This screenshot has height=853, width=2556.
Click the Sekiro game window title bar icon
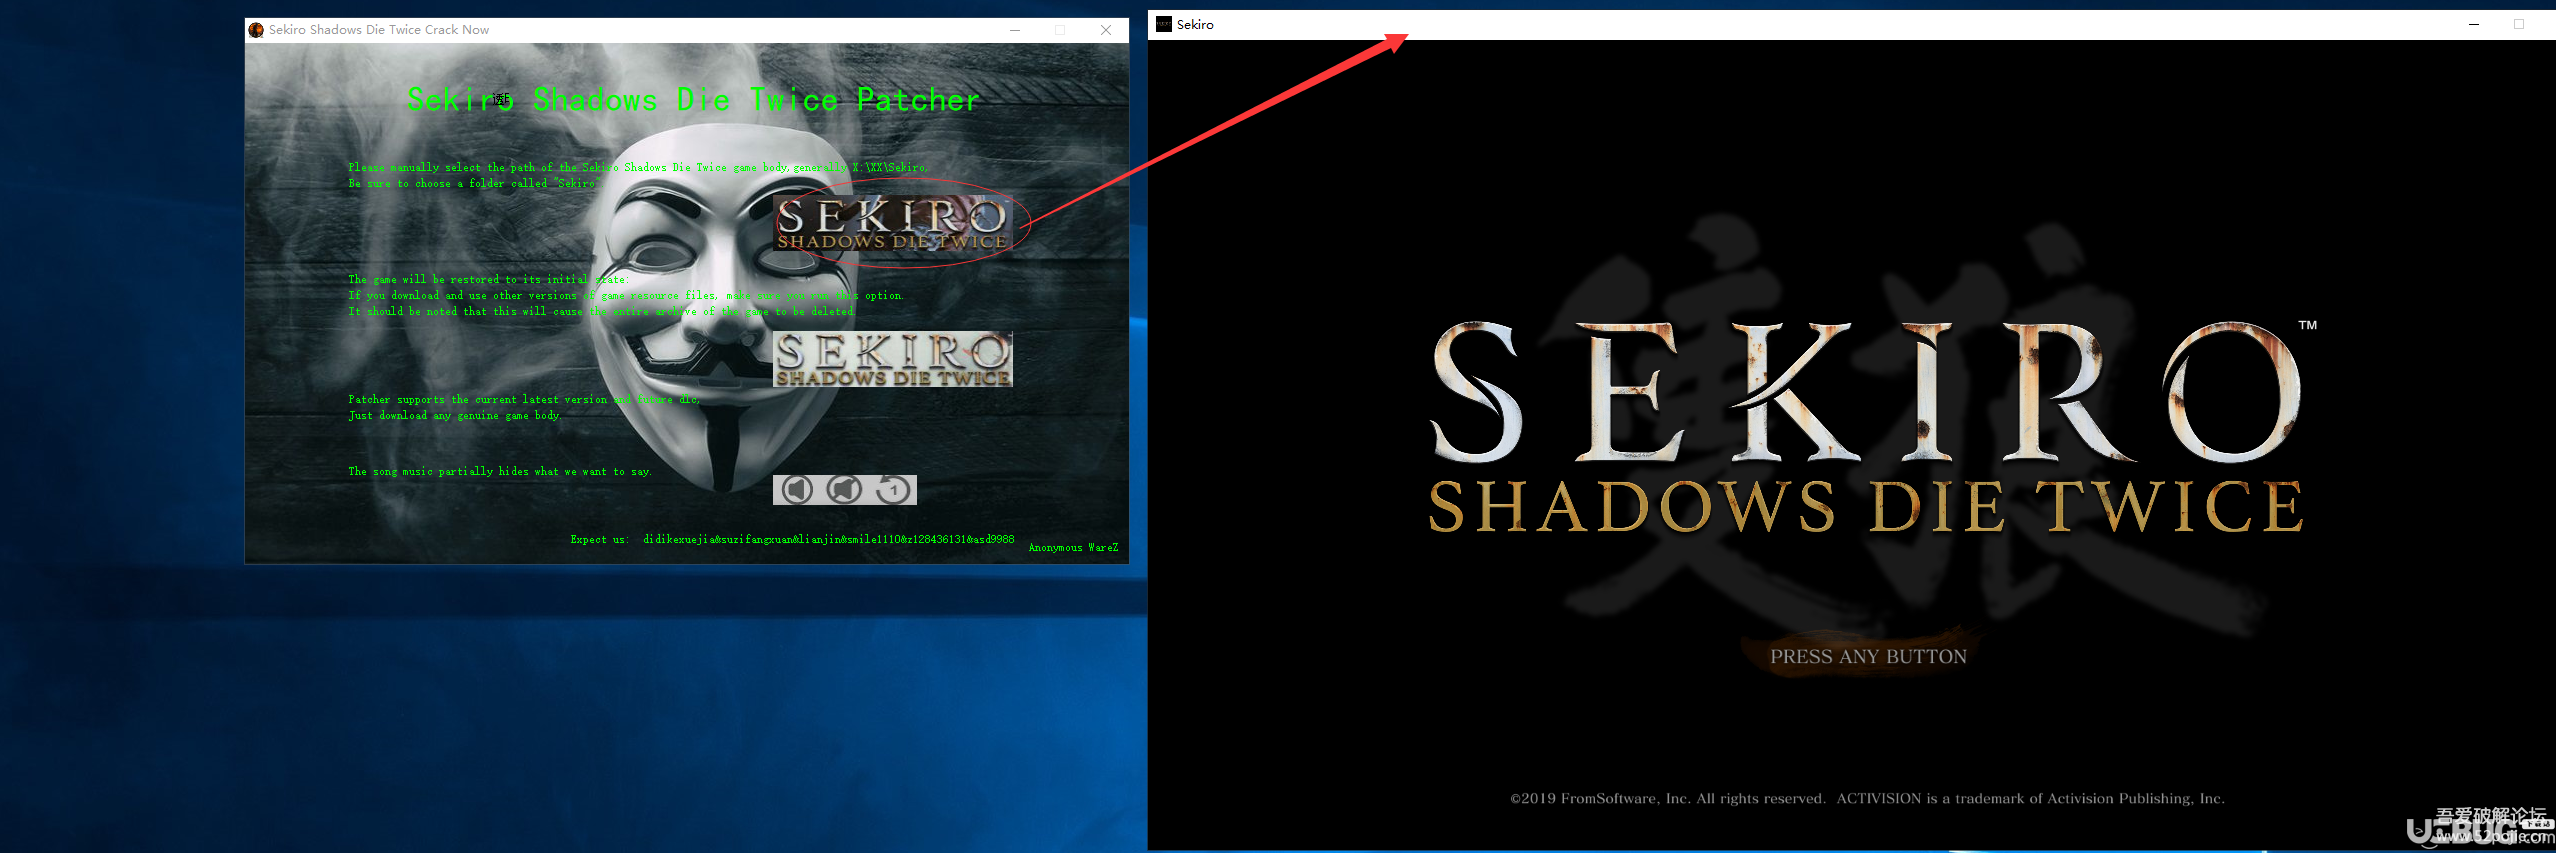pos(1164,24)
